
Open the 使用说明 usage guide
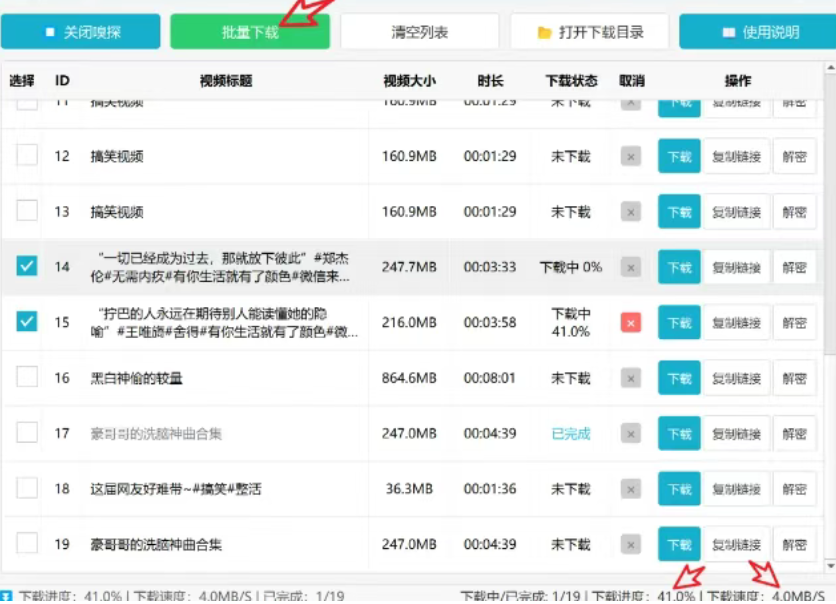(x=757, y=32)
